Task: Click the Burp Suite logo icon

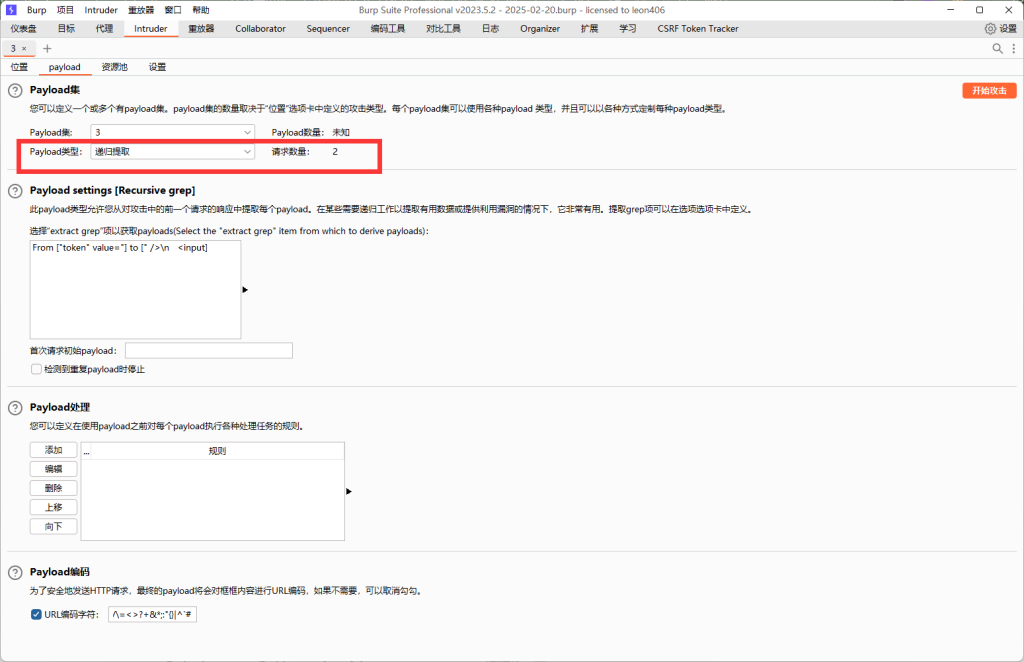Action: tap(11, 10)
